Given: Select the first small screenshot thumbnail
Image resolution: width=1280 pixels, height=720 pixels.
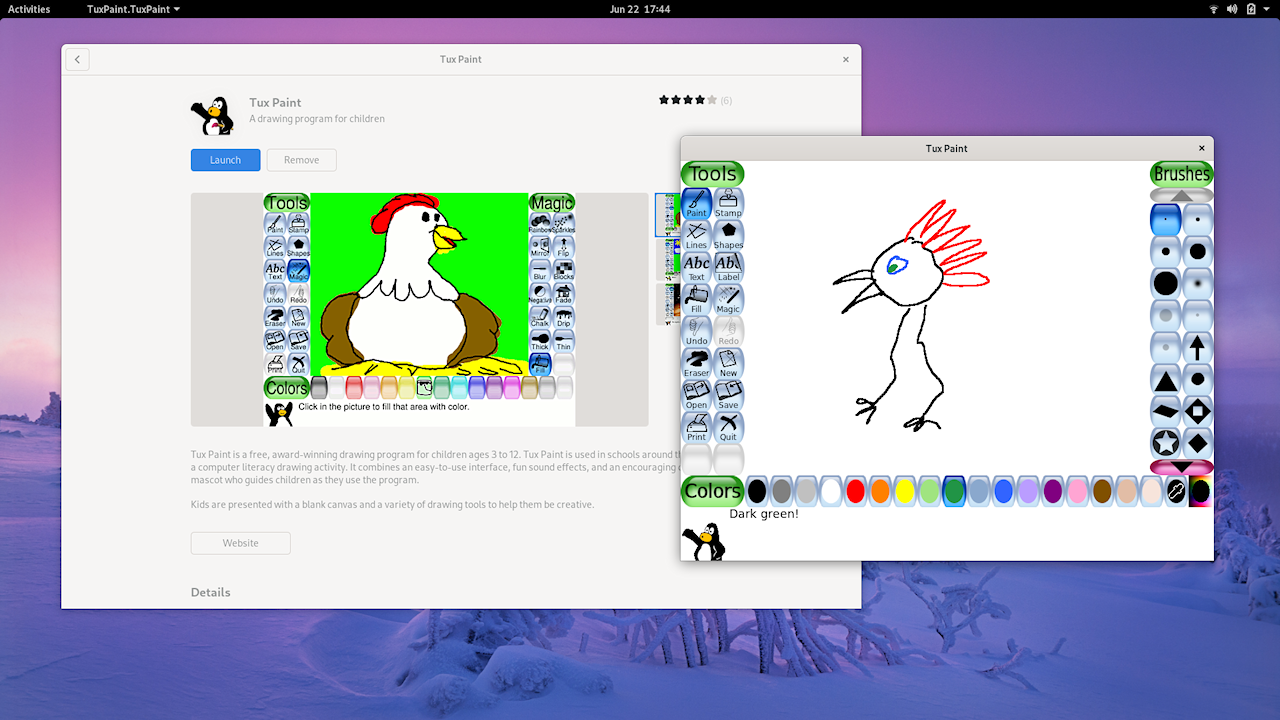Looking at the screenshot, I should (668, 215).
